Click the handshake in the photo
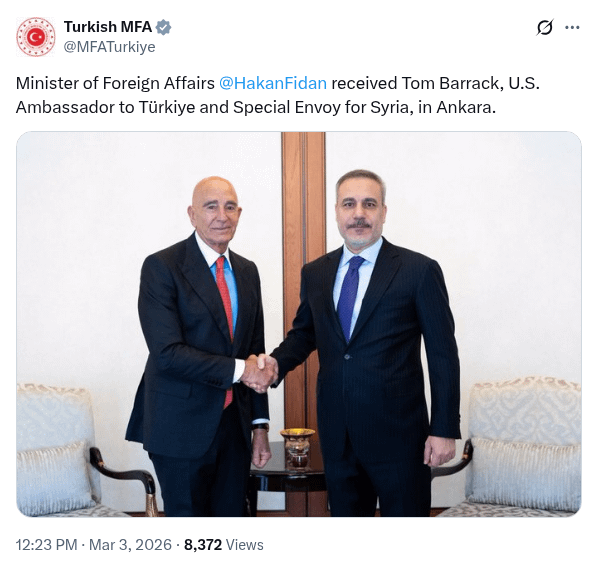 [x=259, y=373]
